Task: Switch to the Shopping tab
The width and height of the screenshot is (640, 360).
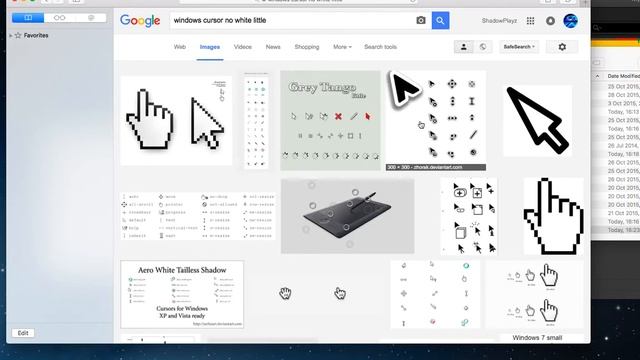Action: [x=307, y=47]
